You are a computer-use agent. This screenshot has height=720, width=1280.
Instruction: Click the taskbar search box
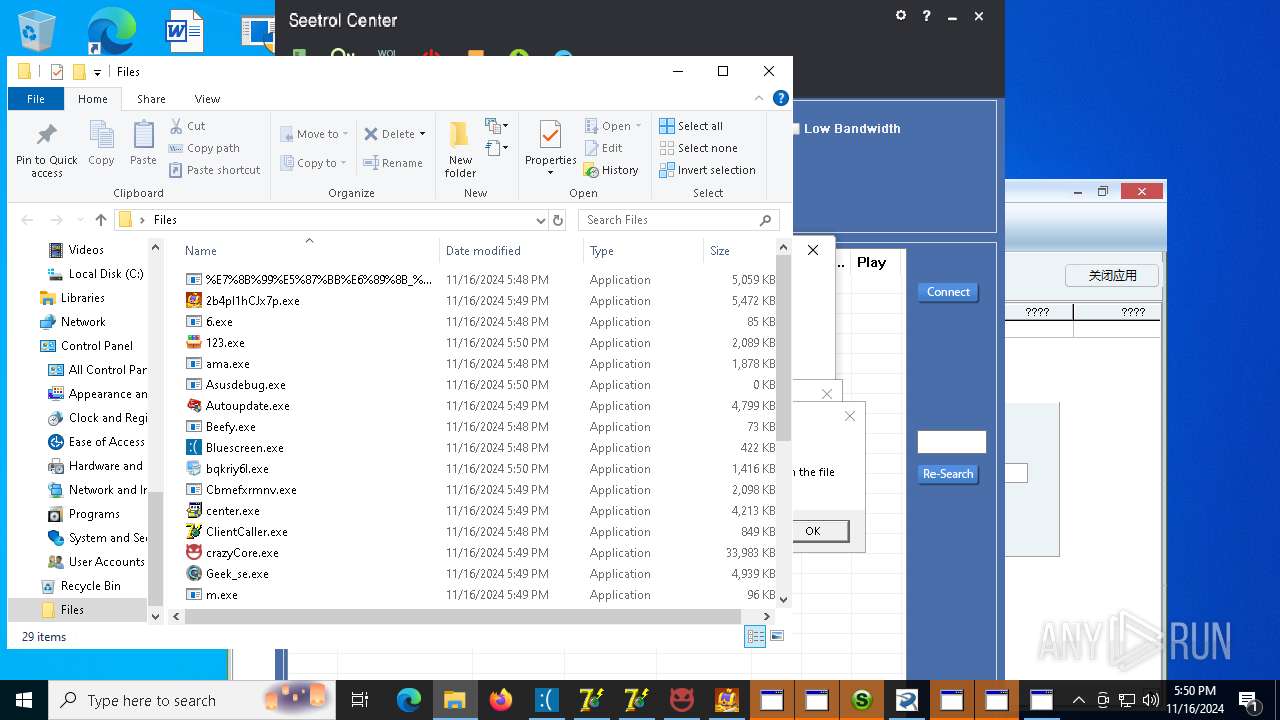coord(190,700)
